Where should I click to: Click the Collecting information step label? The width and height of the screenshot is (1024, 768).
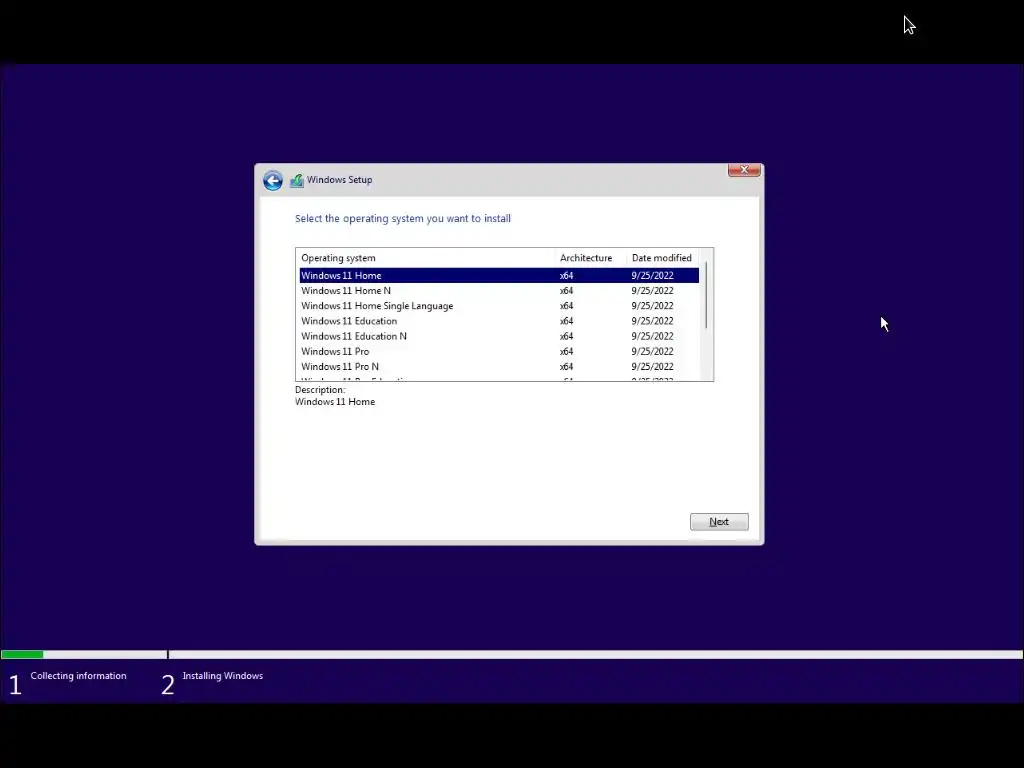[x=78, y=676]
